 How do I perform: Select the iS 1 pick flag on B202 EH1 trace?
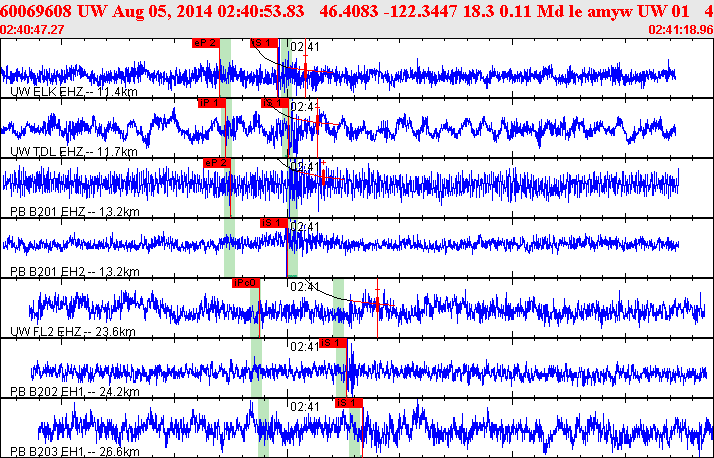333,343
